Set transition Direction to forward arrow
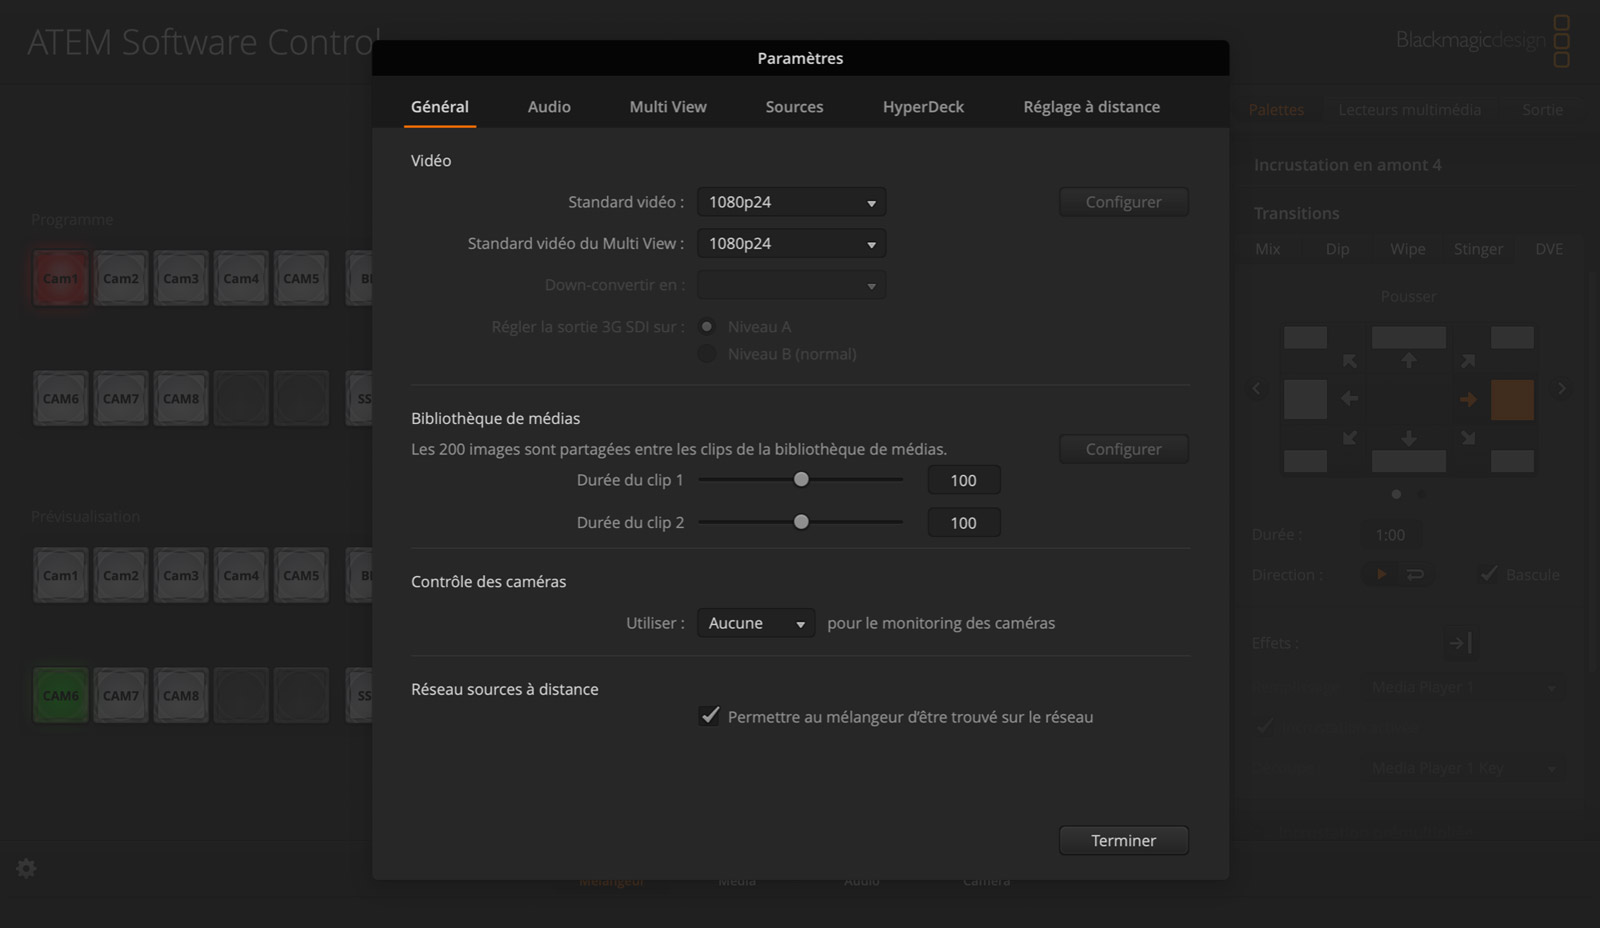 [x=1381, y=574]
